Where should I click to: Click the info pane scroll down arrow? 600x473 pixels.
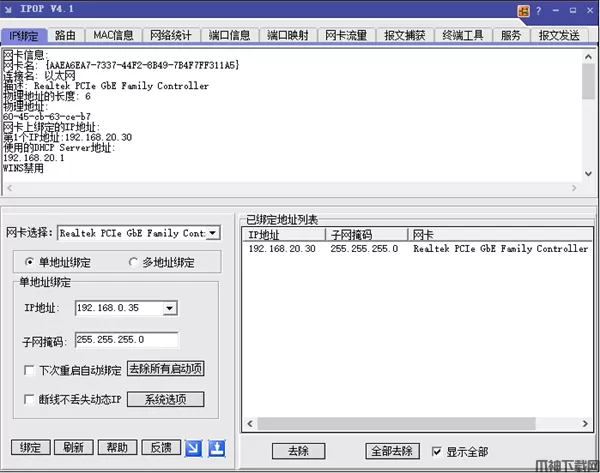[588, 174]
